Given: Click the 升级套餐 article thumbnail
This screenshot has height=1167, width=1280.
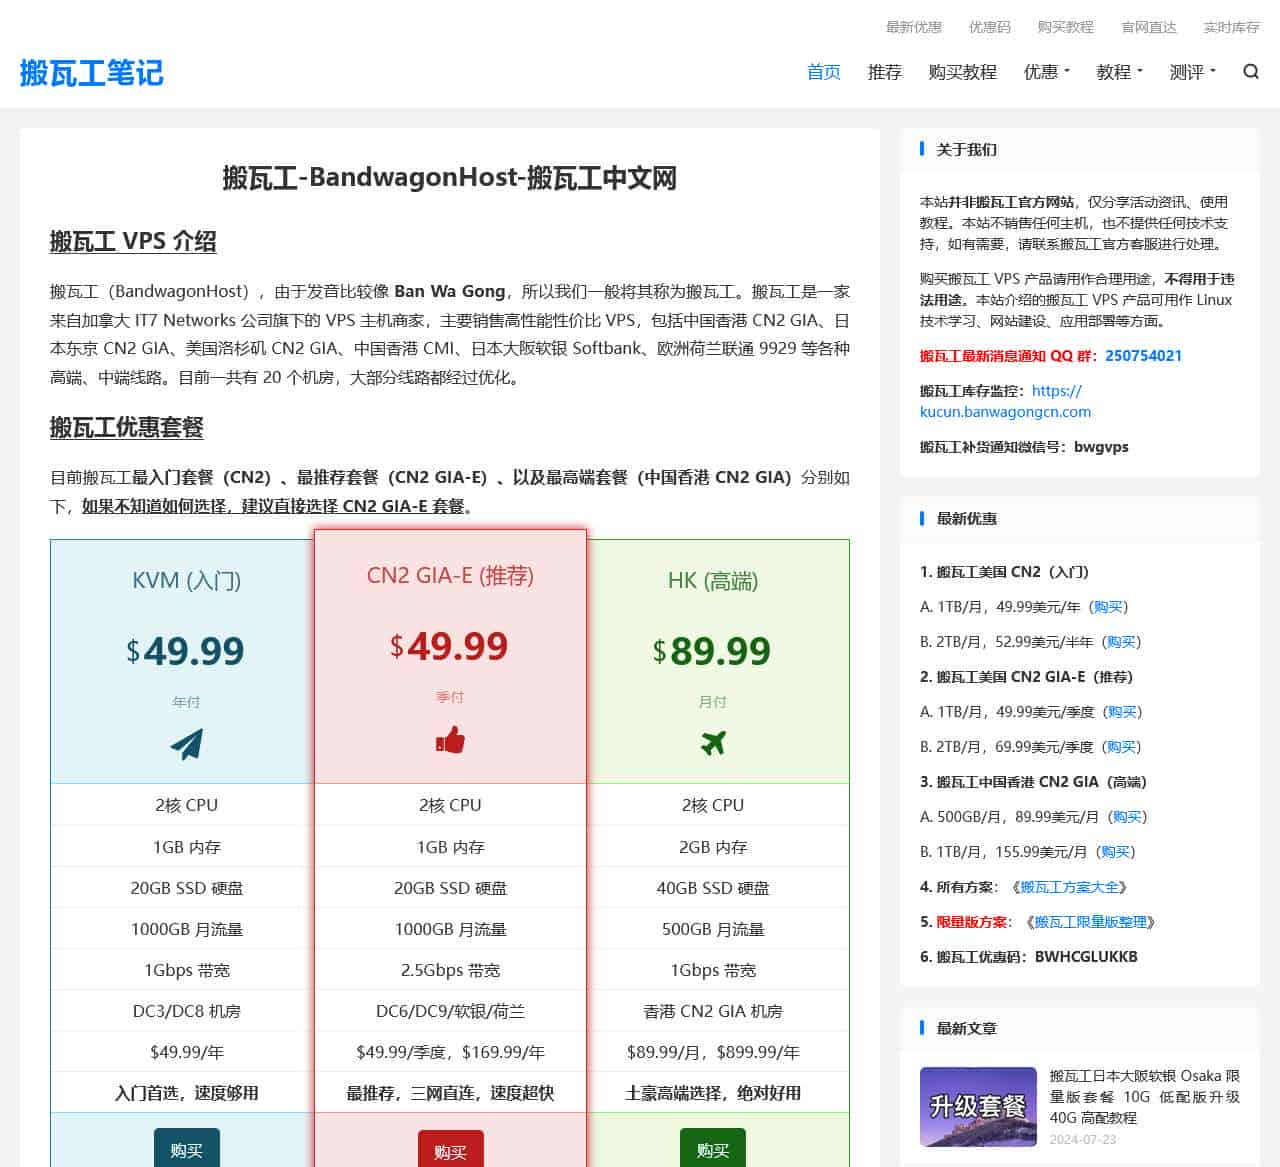Looking at the screenshot, I should point(978,1107).
